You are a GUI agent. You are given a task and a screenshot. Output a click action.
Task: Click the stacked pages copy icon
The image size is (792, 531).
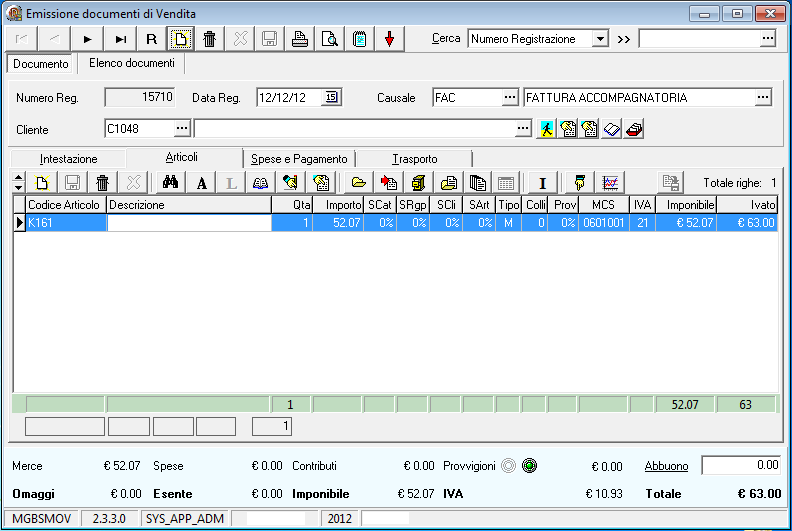478,182
